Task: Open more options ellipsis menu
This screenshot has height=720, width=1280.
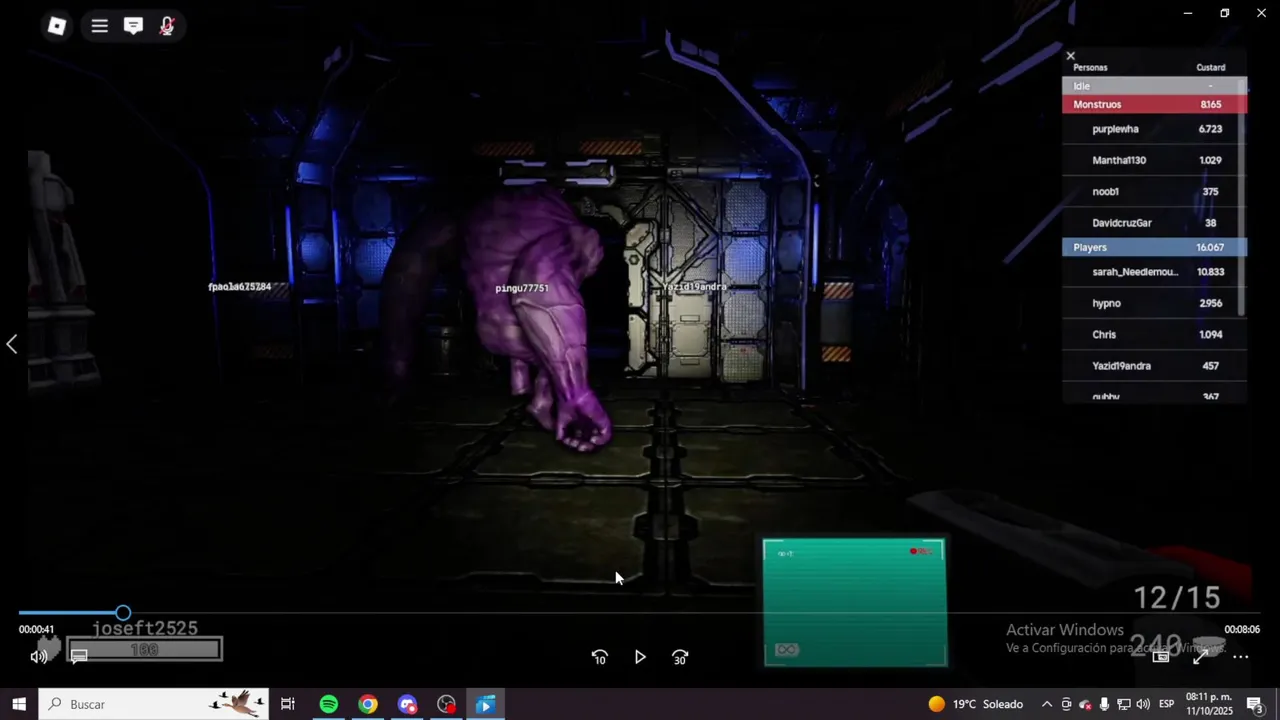Action: [1241, 657]
